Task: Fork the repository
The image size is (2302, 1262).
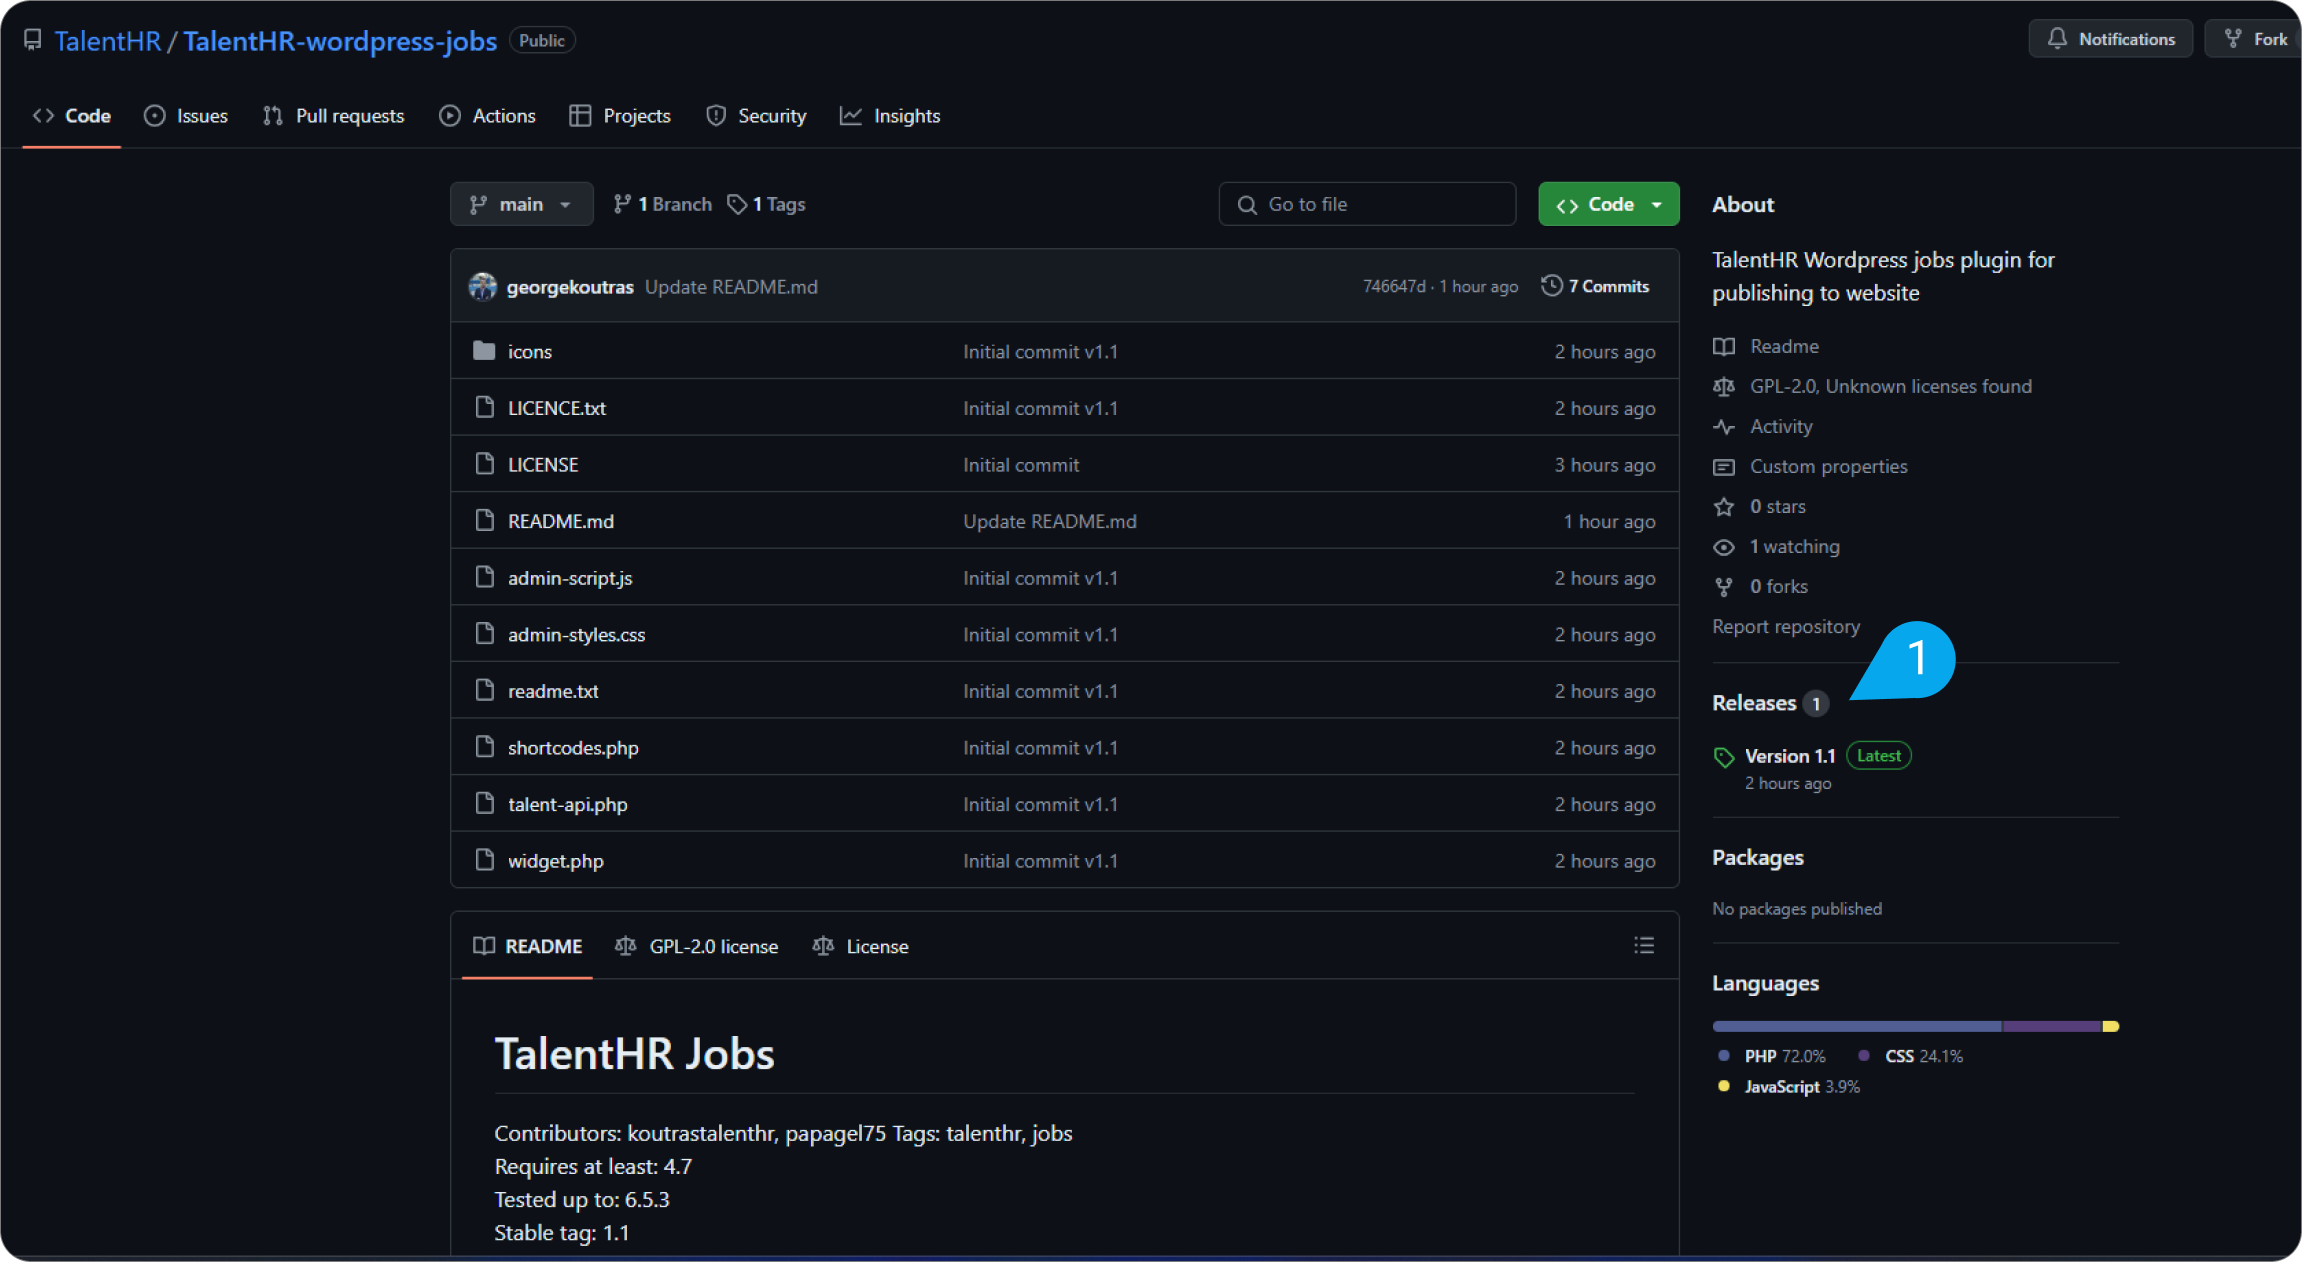Action: click(x=2256, y=39)
